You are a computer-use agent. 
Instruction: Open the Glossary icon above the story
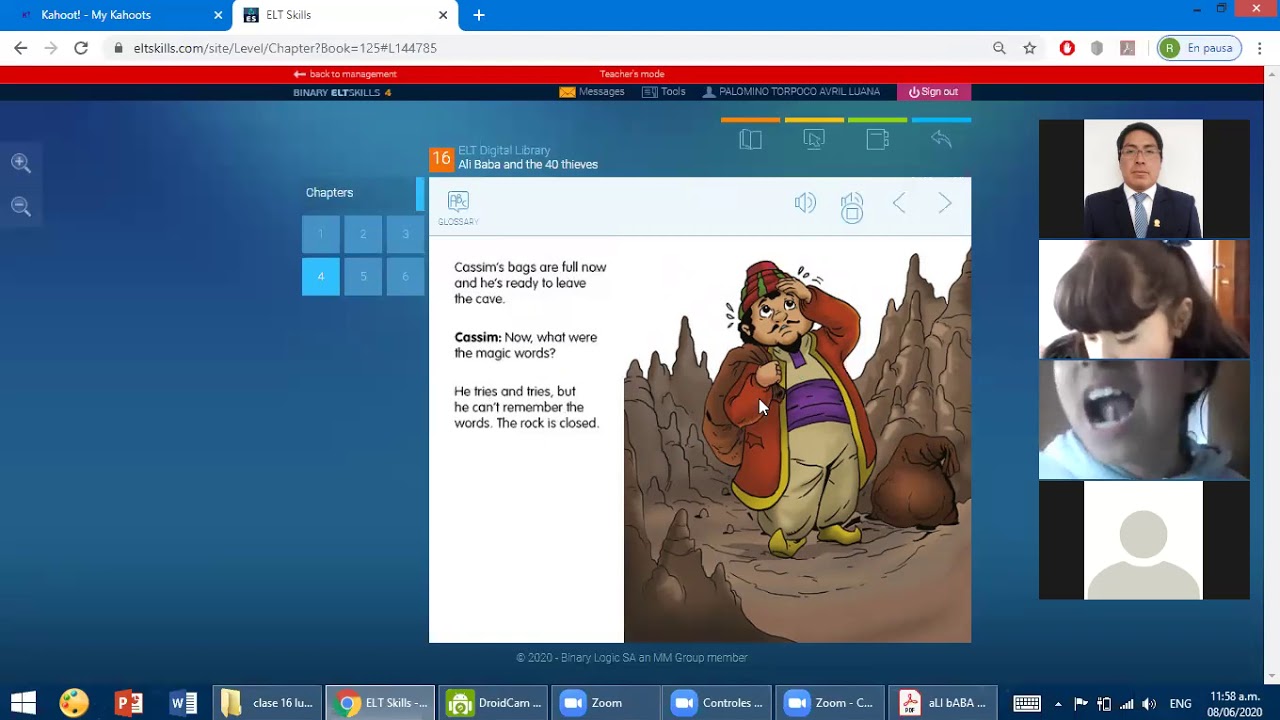click(x=458, y=207)
